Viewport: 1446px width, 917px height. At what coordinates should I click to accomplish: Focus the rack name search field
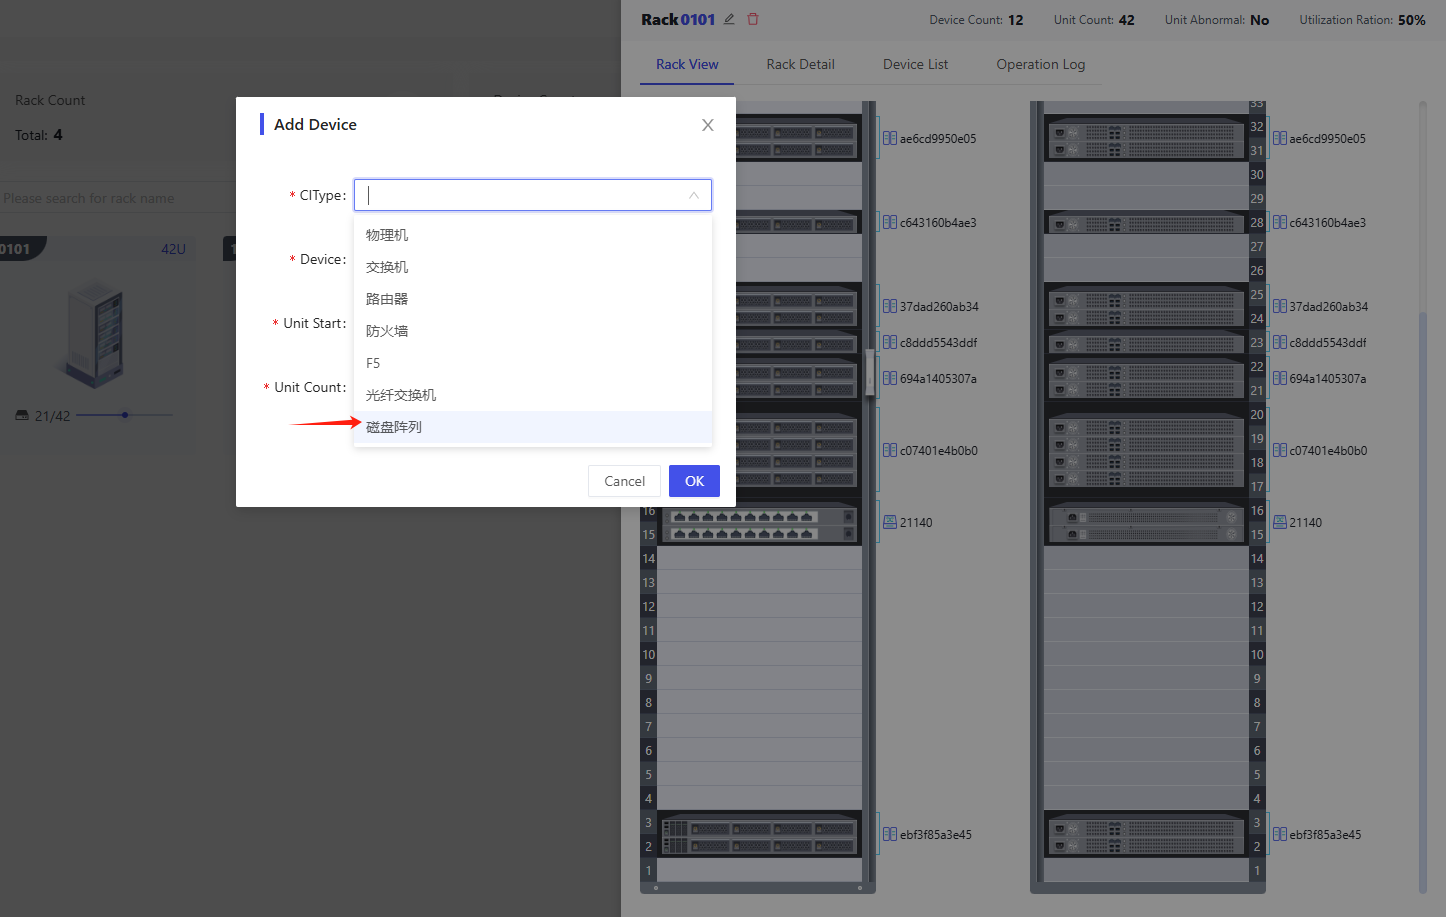tap(118, 198)
